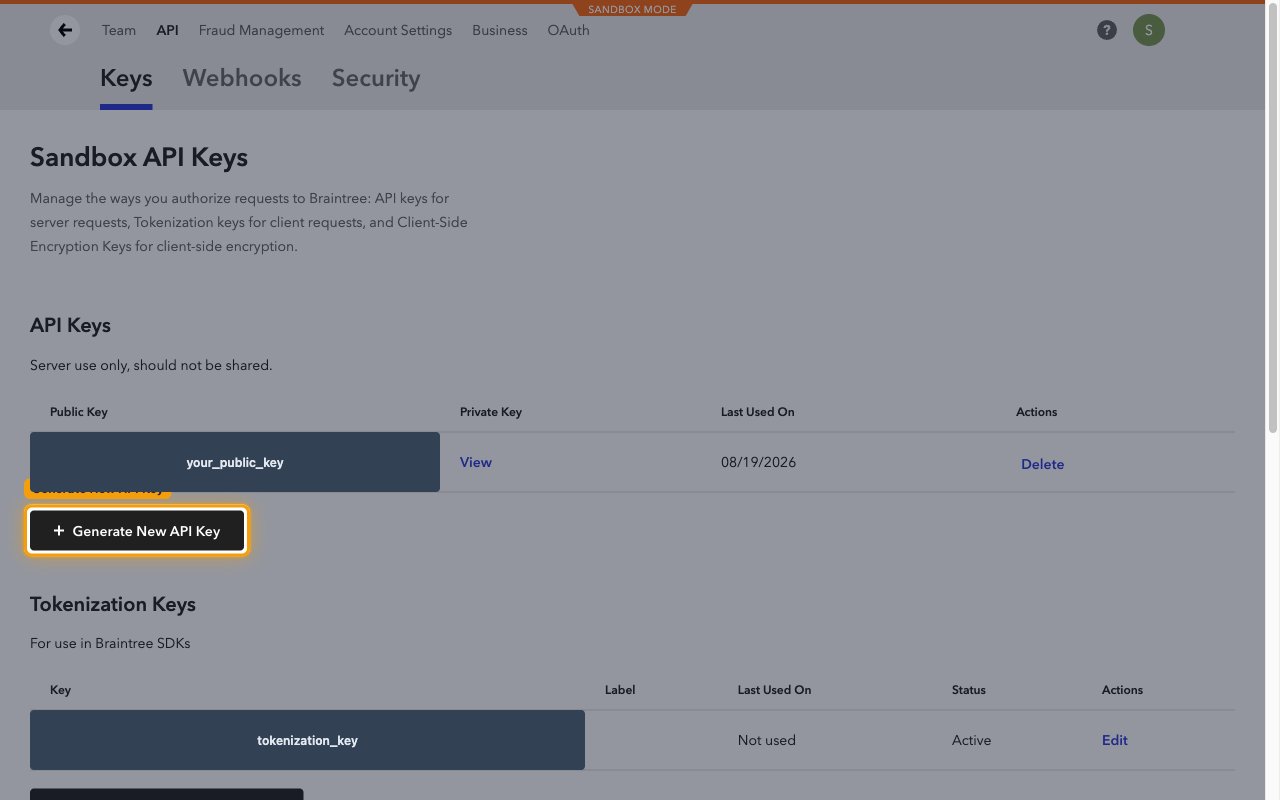The width and height of the screenshot is (1280, 800).
Task: Go back using the arrow icon
Action: (x=65, y=30)
